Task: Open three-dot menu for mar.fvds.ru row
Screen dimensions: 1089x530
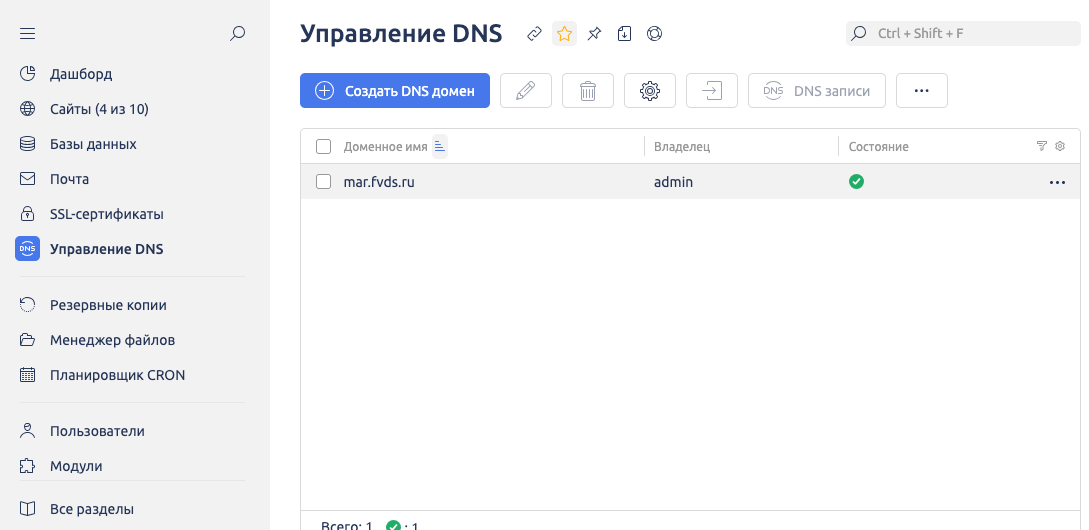Action: coord(1057,183)
